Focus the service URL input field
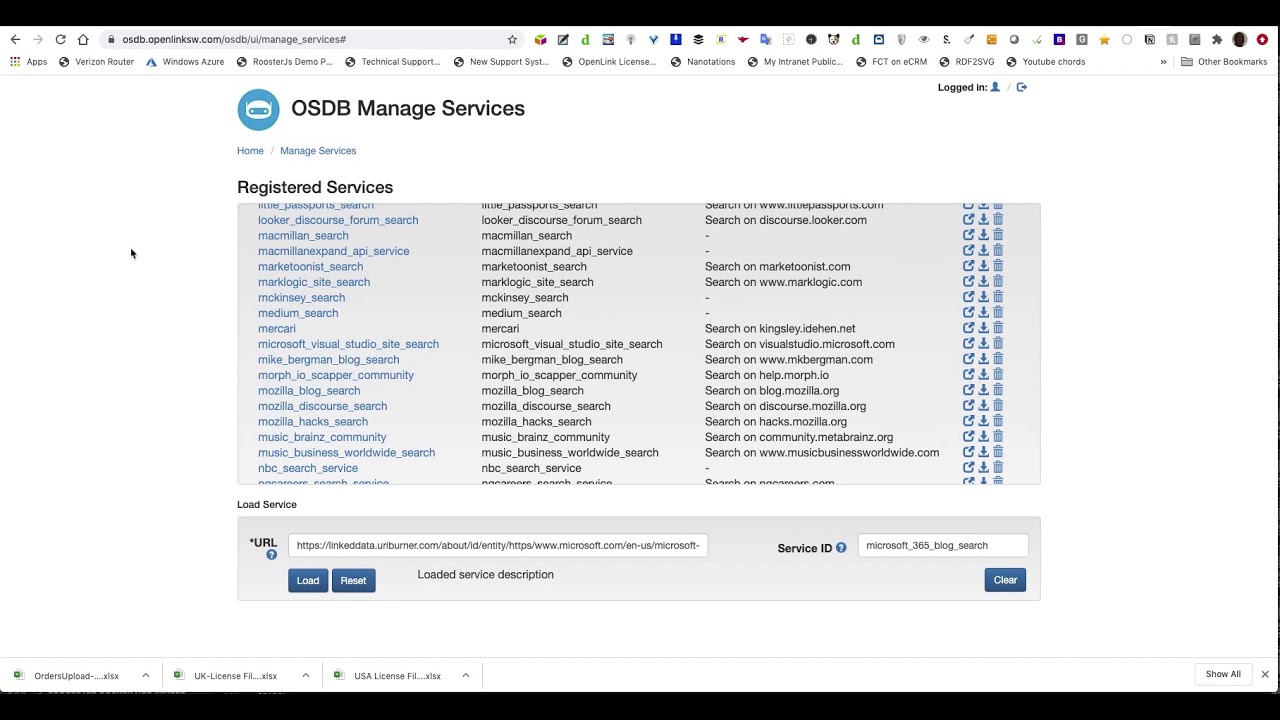 click(x=498, y=545)
